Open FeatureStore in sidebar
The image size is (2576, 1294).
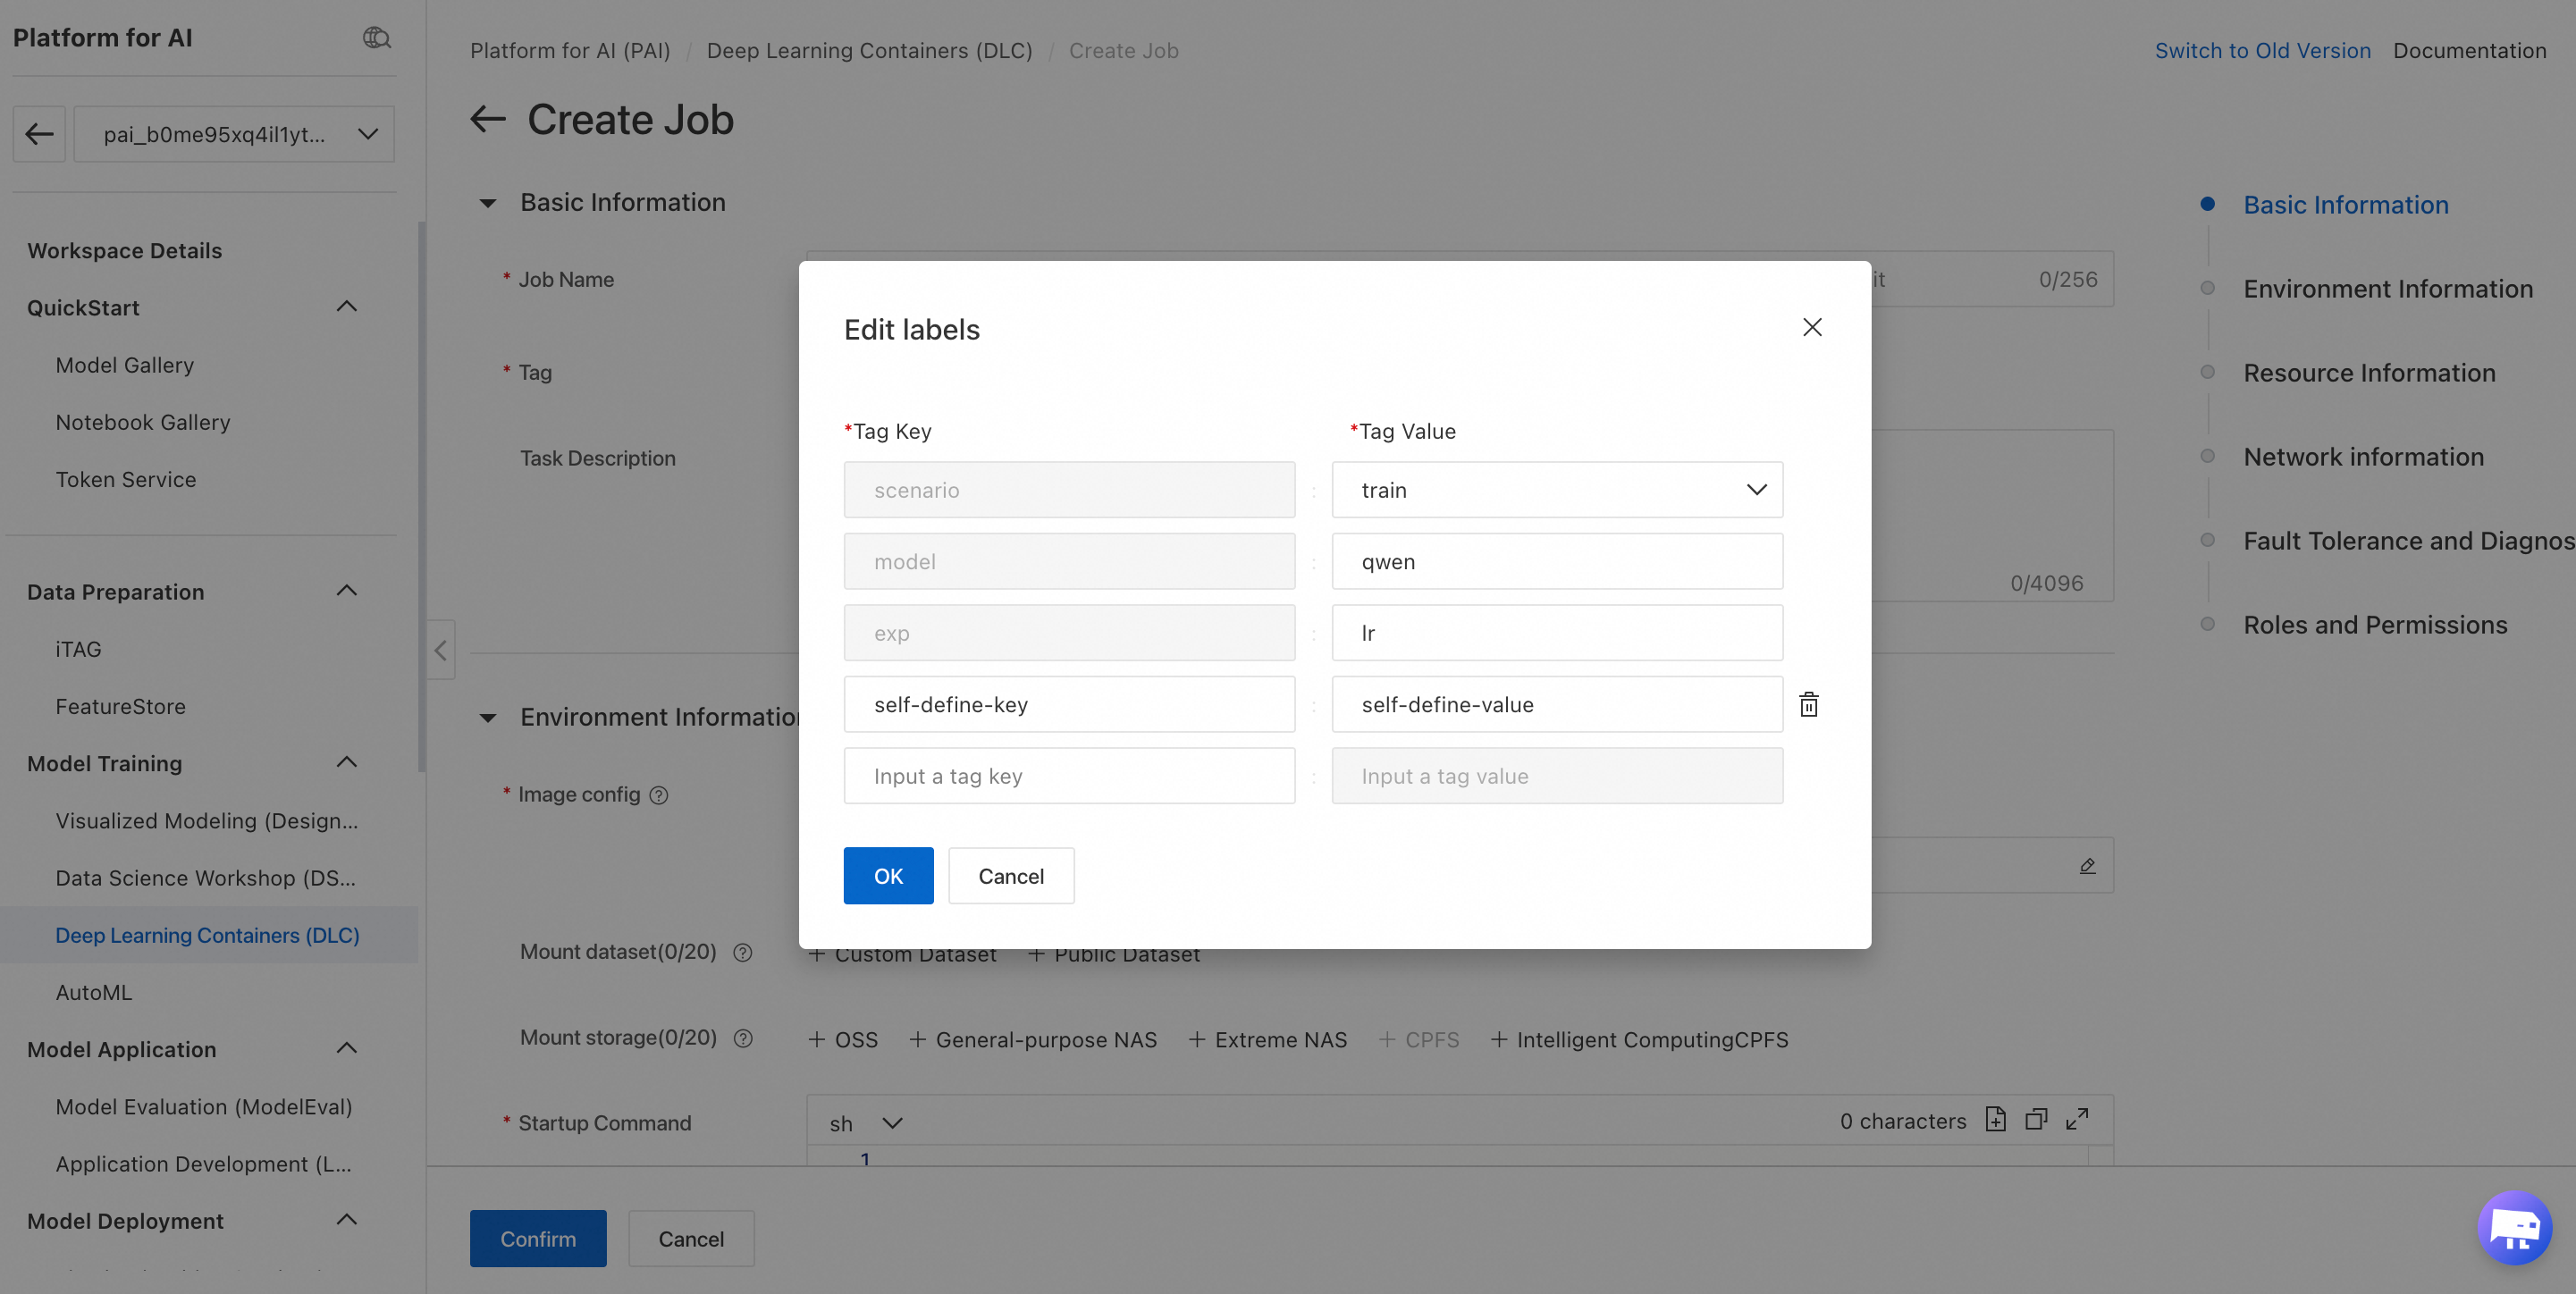[x=120, y=706]
